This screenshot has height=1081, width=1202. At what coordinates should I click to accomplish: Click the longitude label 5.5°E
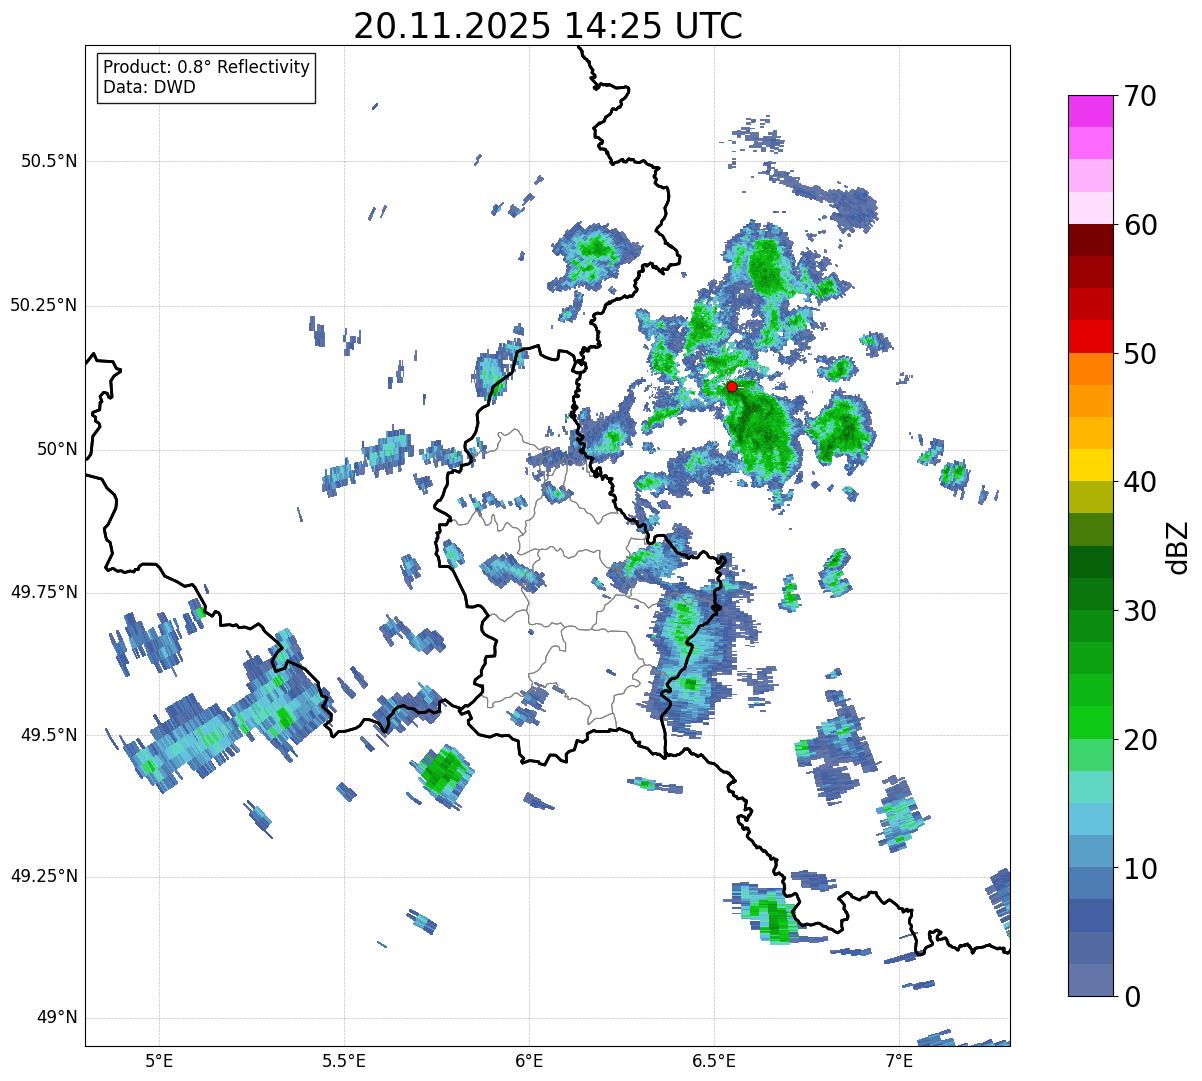(x=345, y=1061)
